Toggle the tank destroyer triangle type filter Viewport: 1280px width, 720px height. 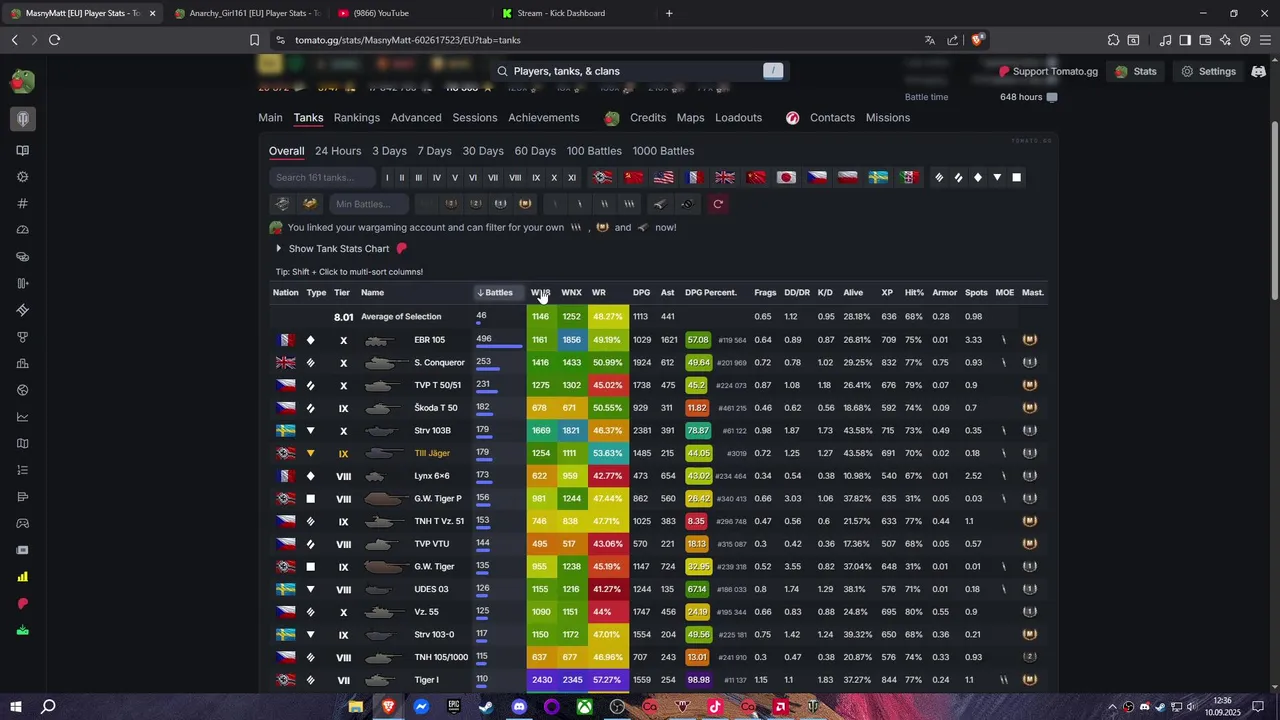(x=997, y=177)
